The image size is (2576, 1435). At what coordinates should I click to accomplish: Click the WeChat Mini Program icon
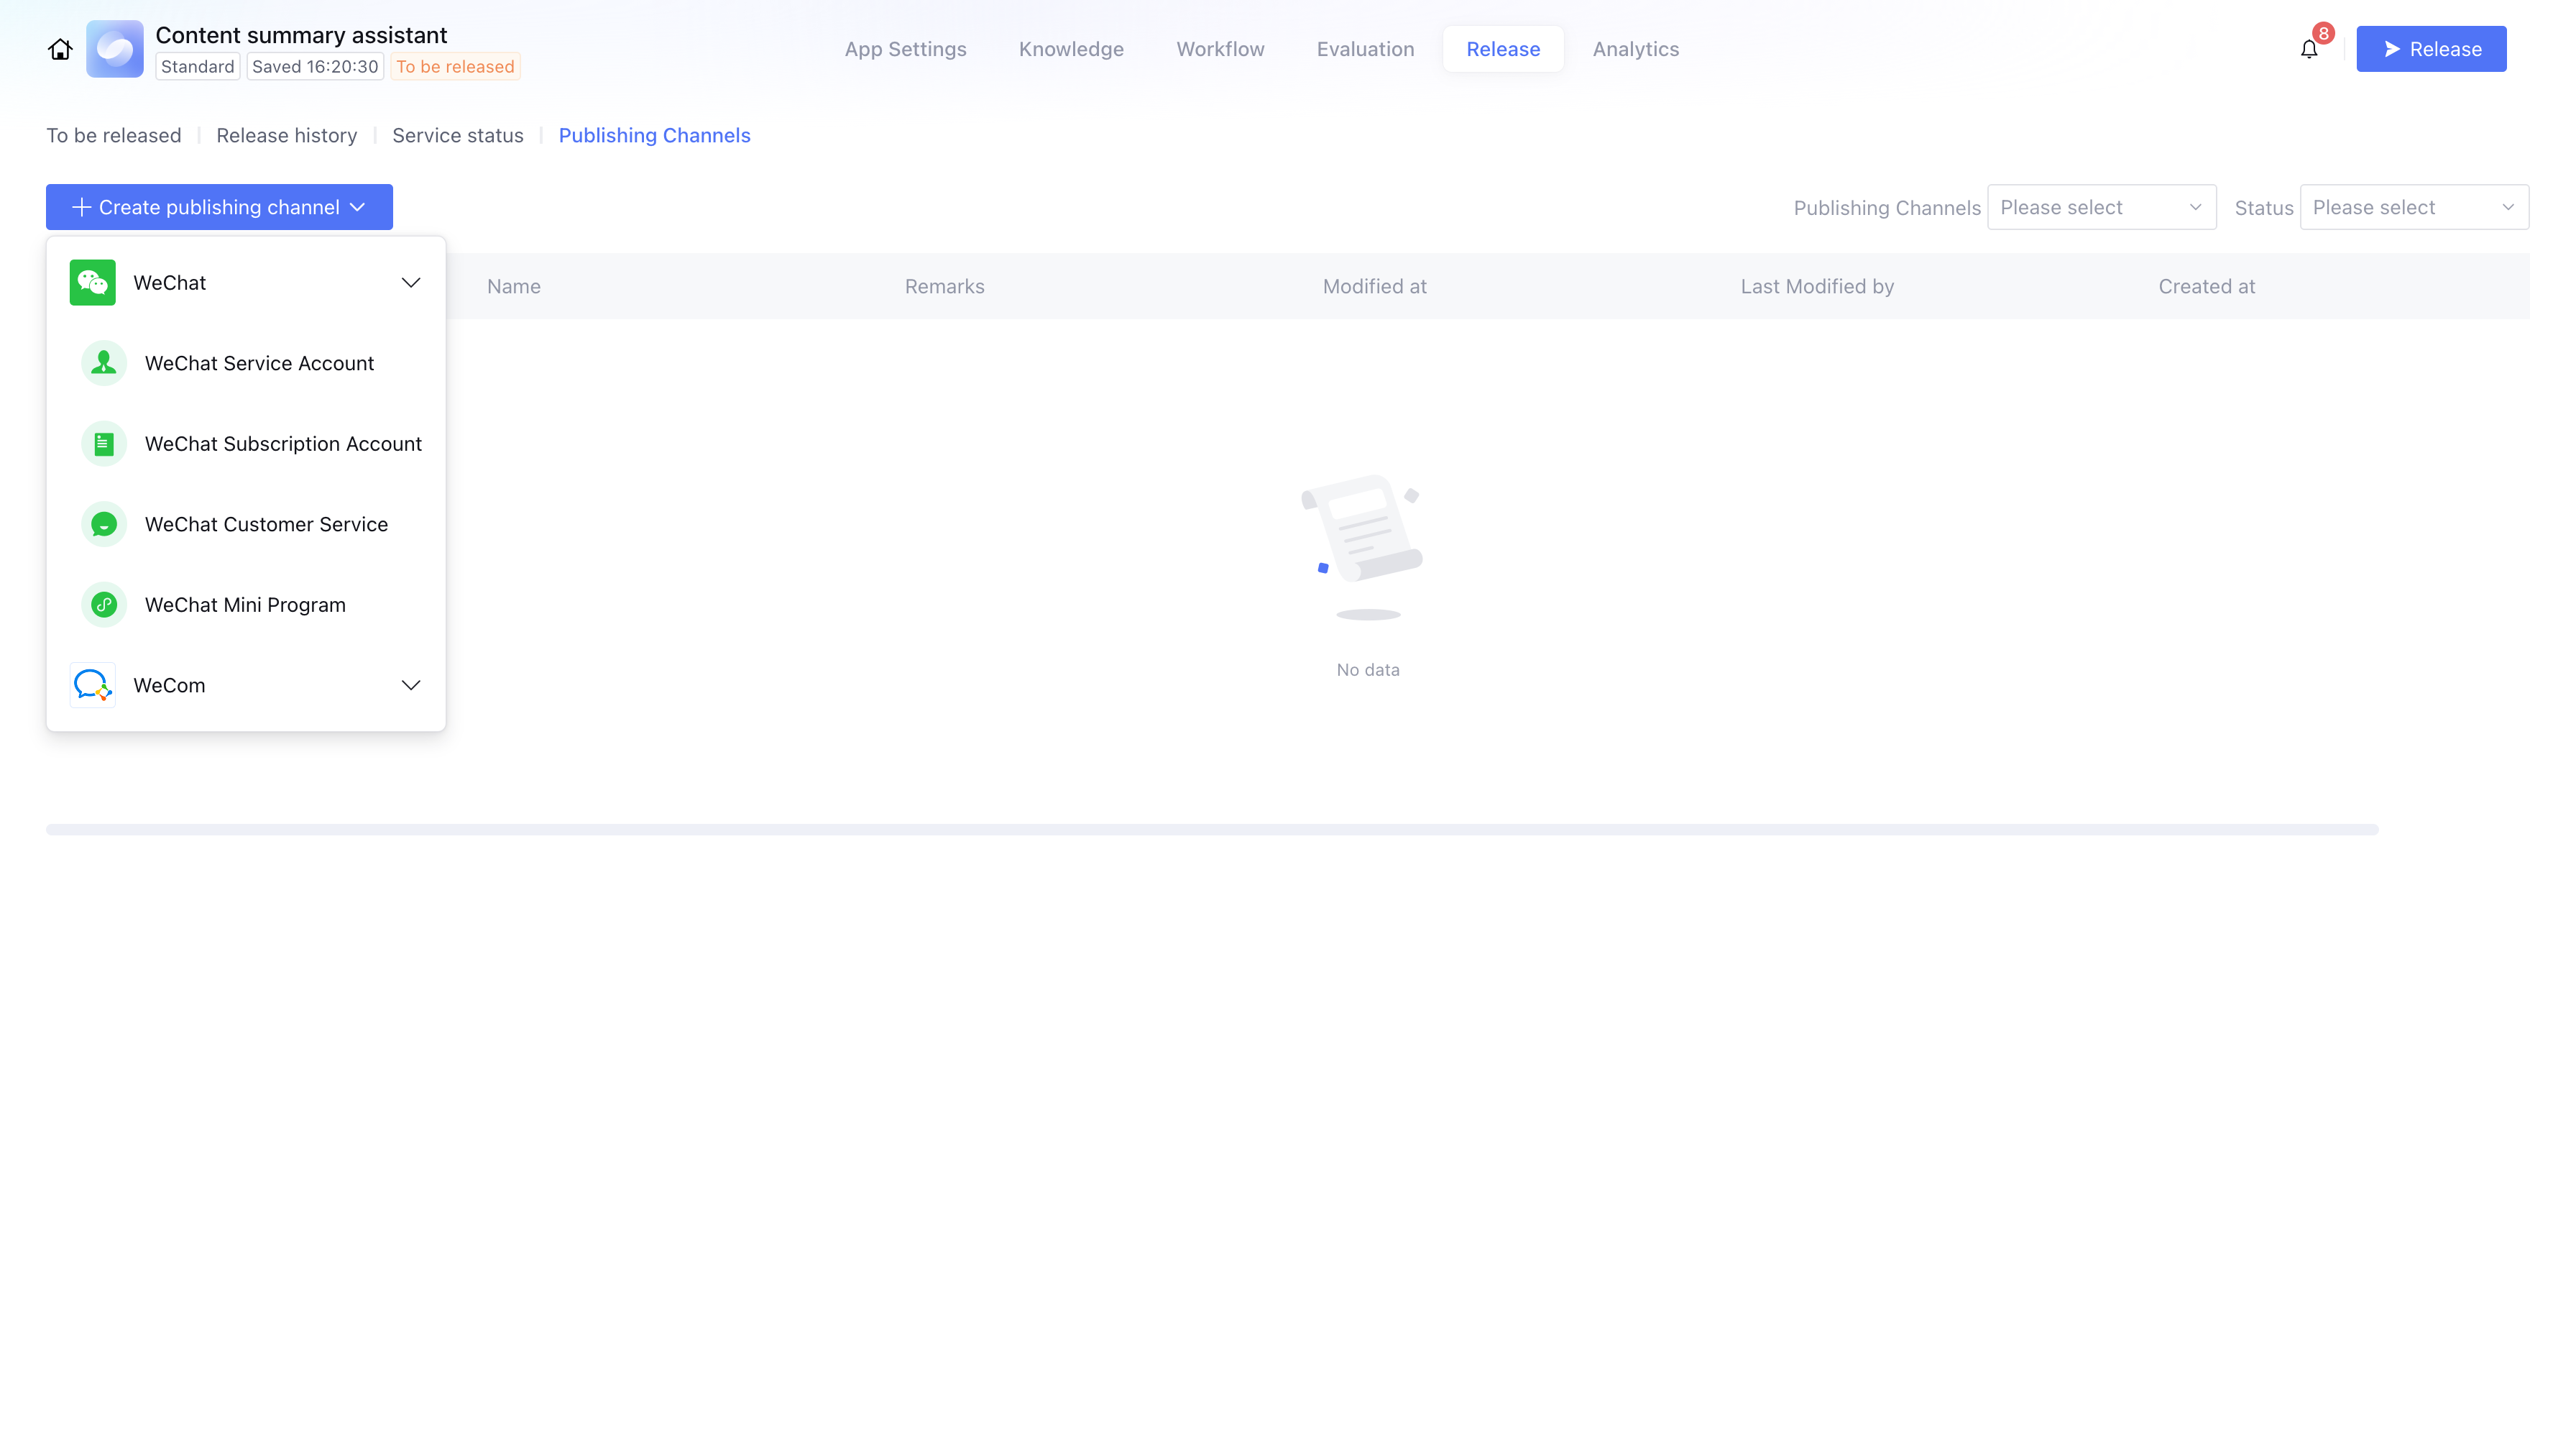click(x=104, y=605)
